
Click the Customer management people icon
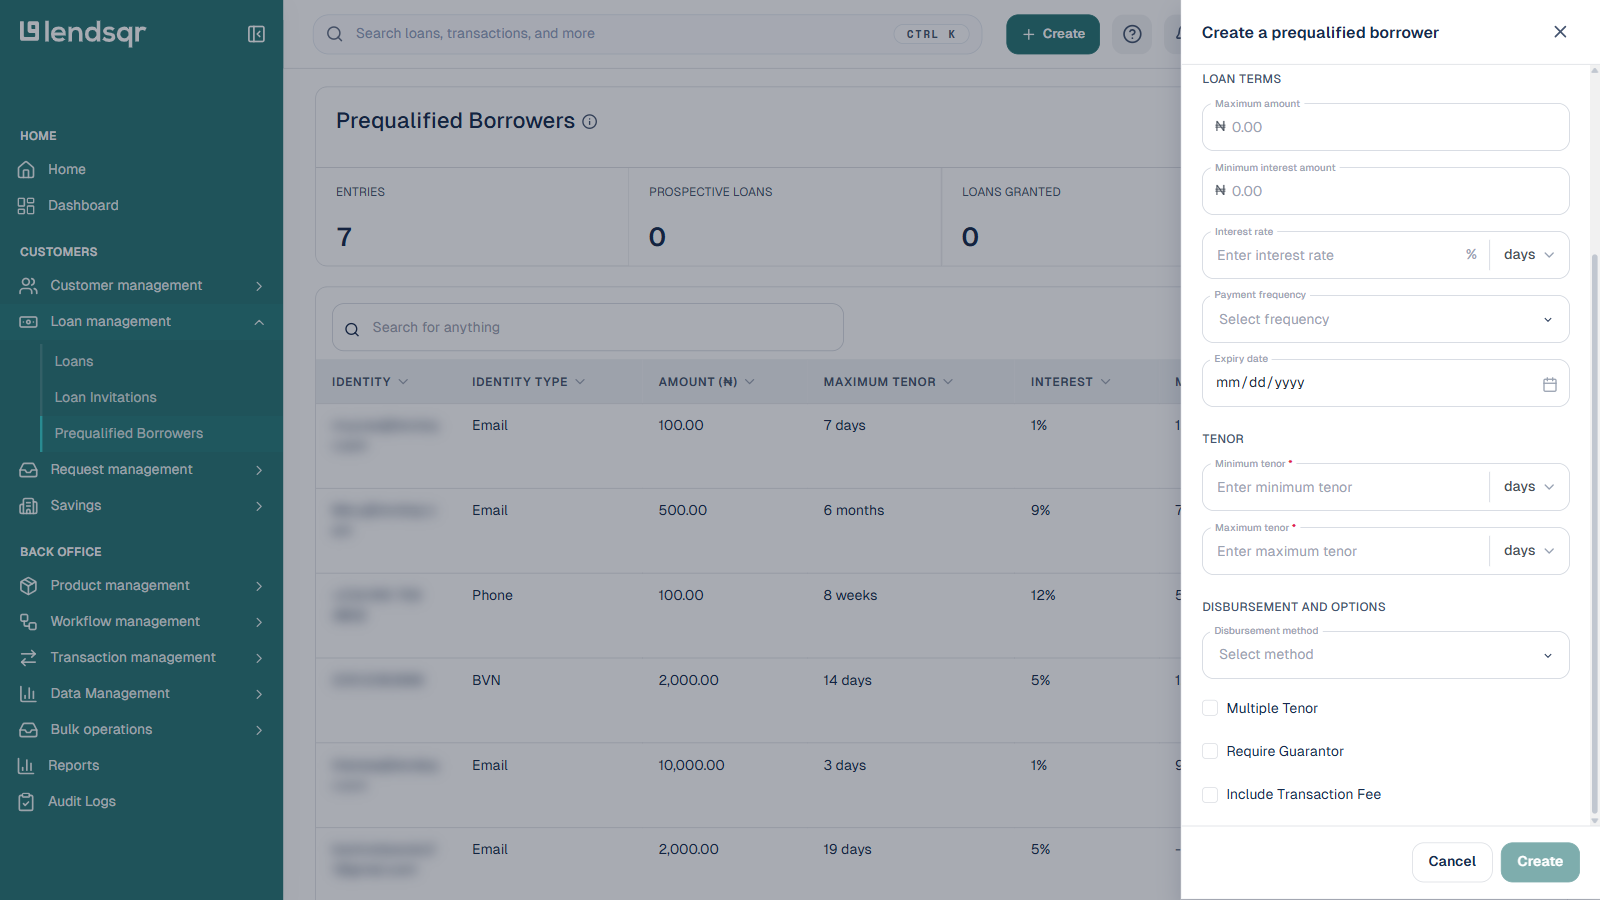click(28, 286)
